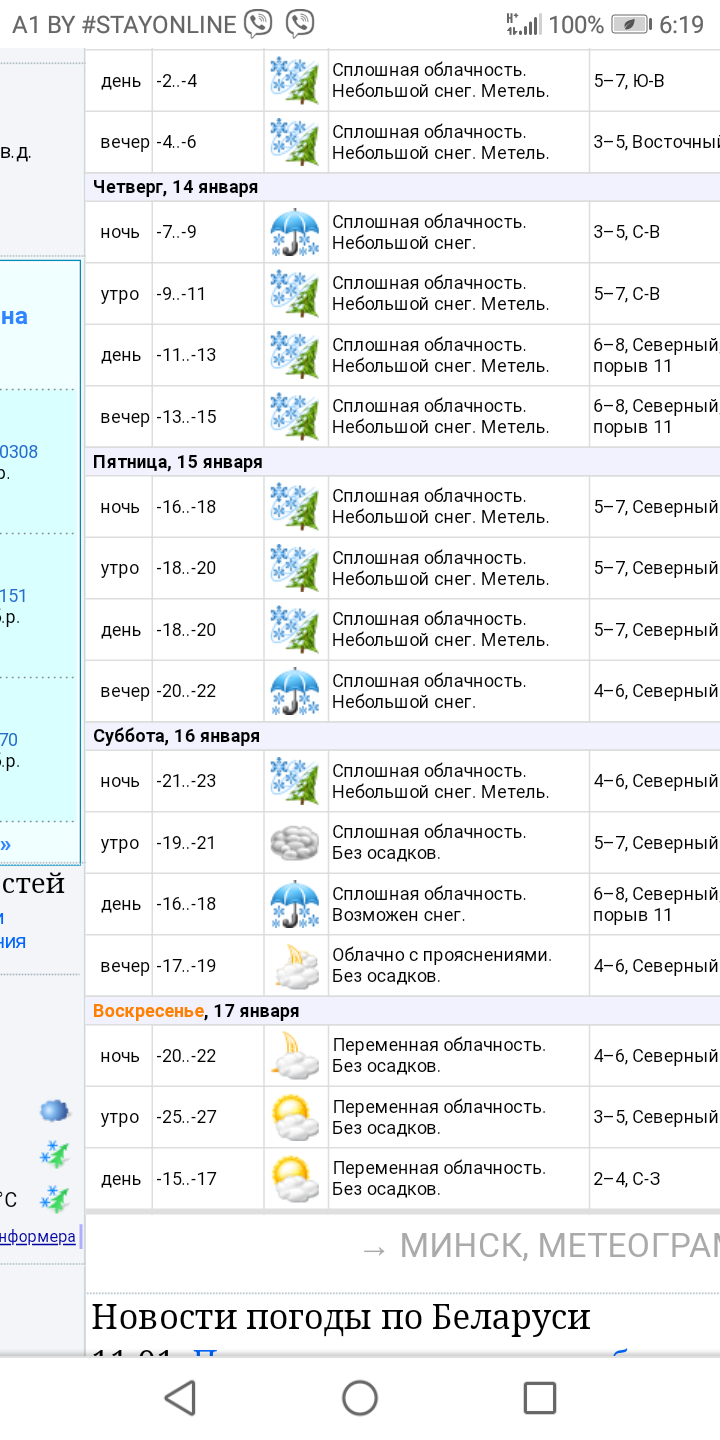Tap the moon-cloud icon for Saturday evening

click(x=295, y=966)
